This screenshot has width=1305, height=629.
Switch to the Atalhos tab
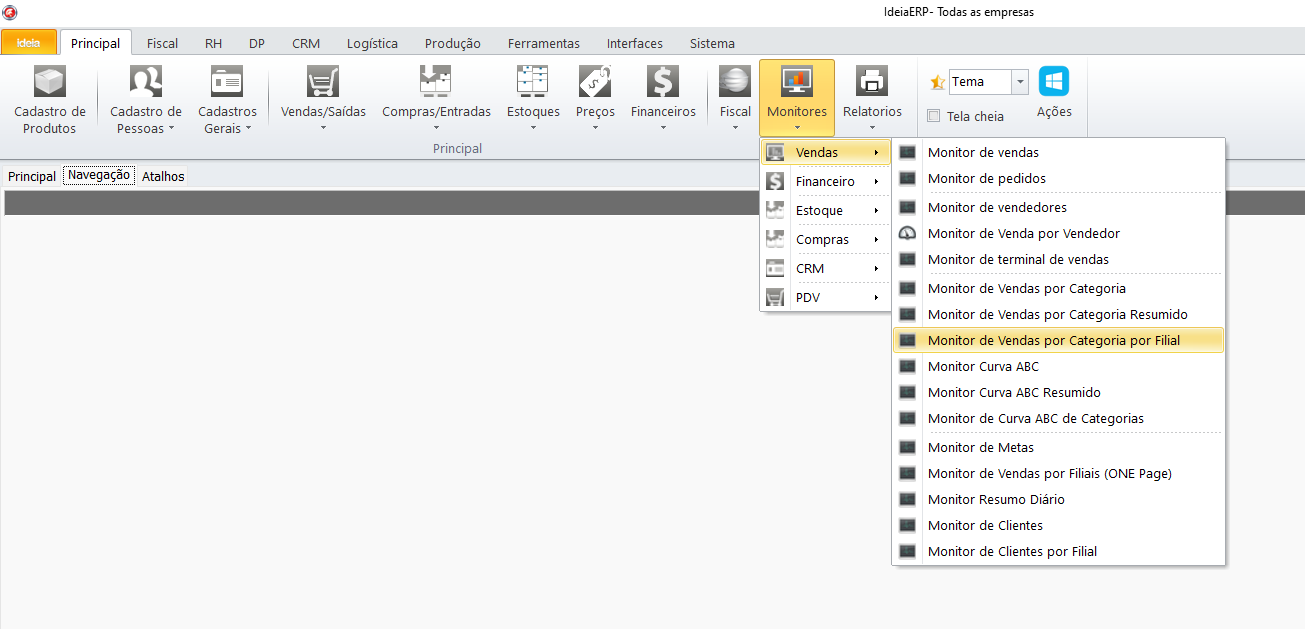coord(163,176)
